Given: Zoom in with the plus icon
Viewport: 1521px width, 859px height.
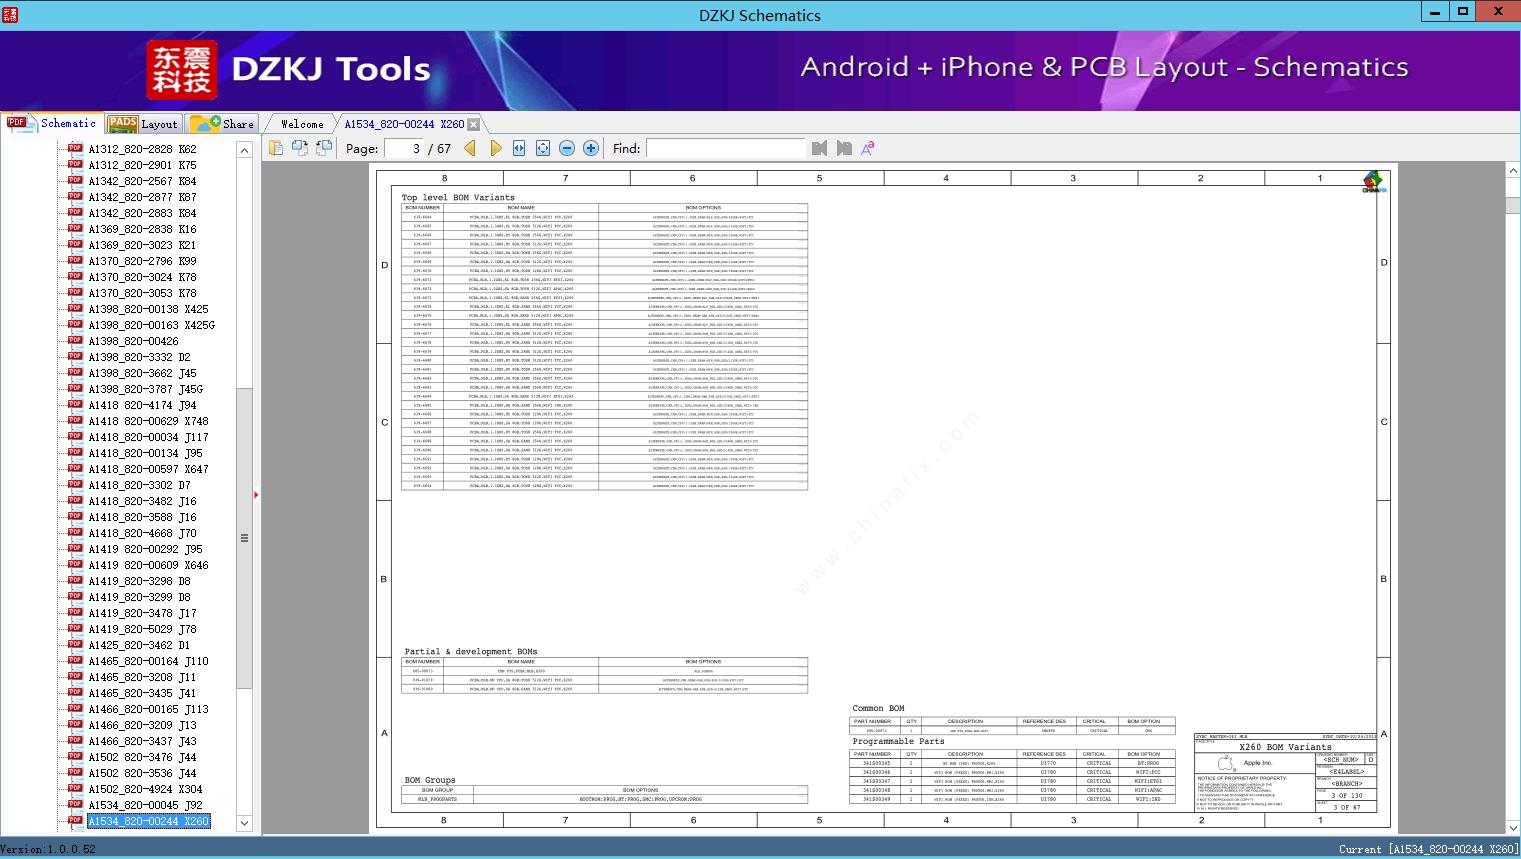Looking at the screenshot, I should (591, 148).
